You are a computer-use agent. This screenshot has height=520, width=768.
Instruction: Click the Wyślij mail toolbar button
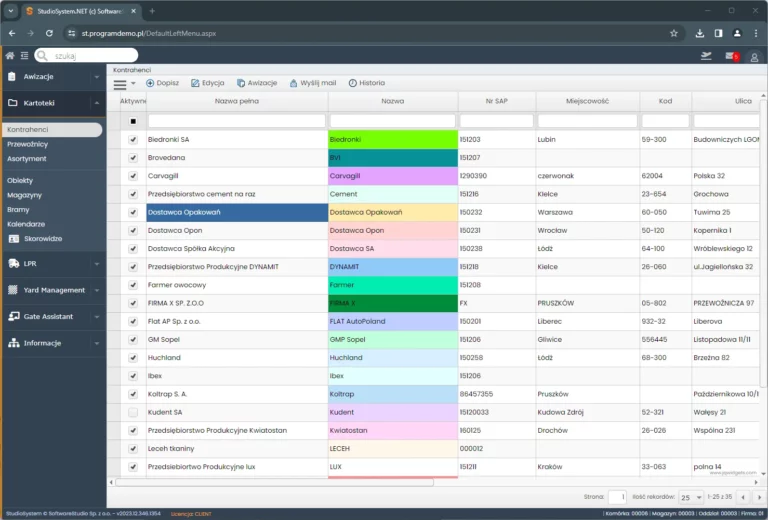pyautogui.click(x=312, y=83)
